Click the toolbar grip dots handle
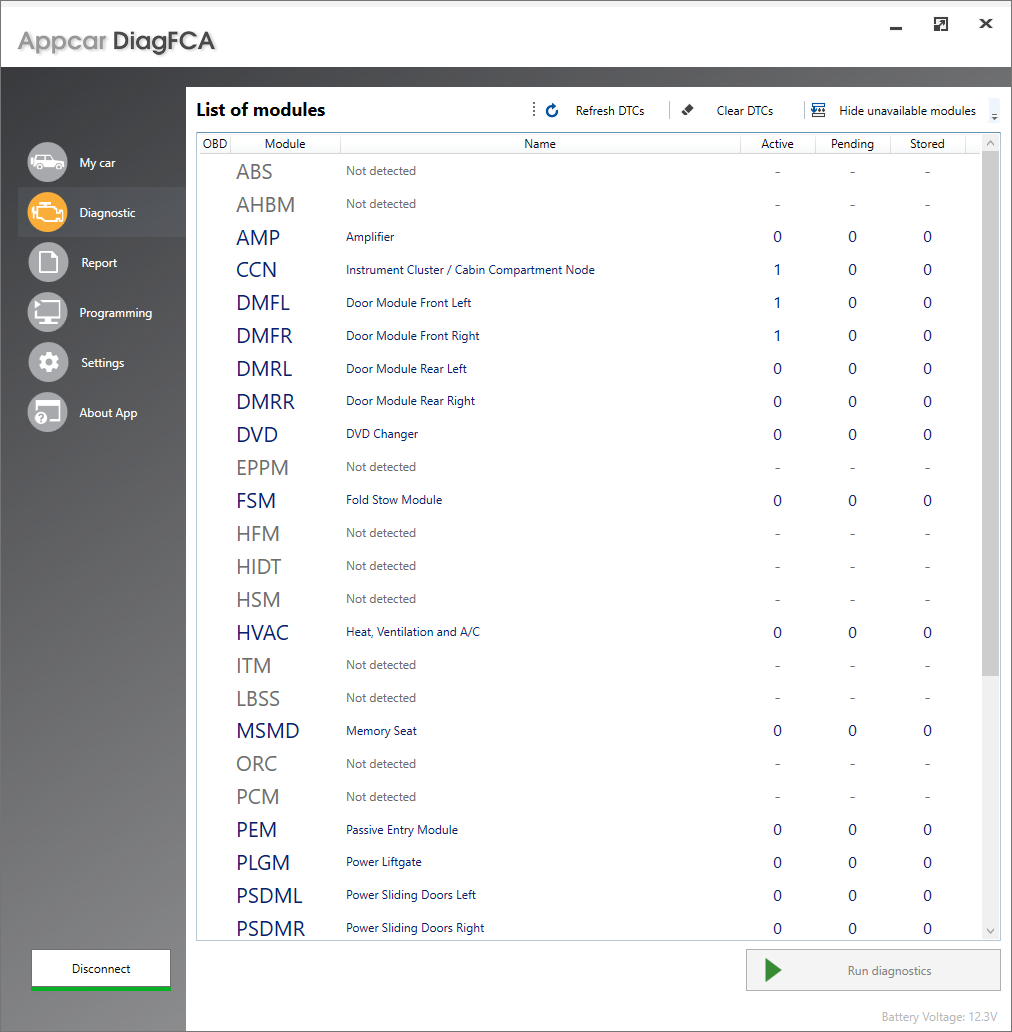 pyautogui.click(x=534, y=110)
